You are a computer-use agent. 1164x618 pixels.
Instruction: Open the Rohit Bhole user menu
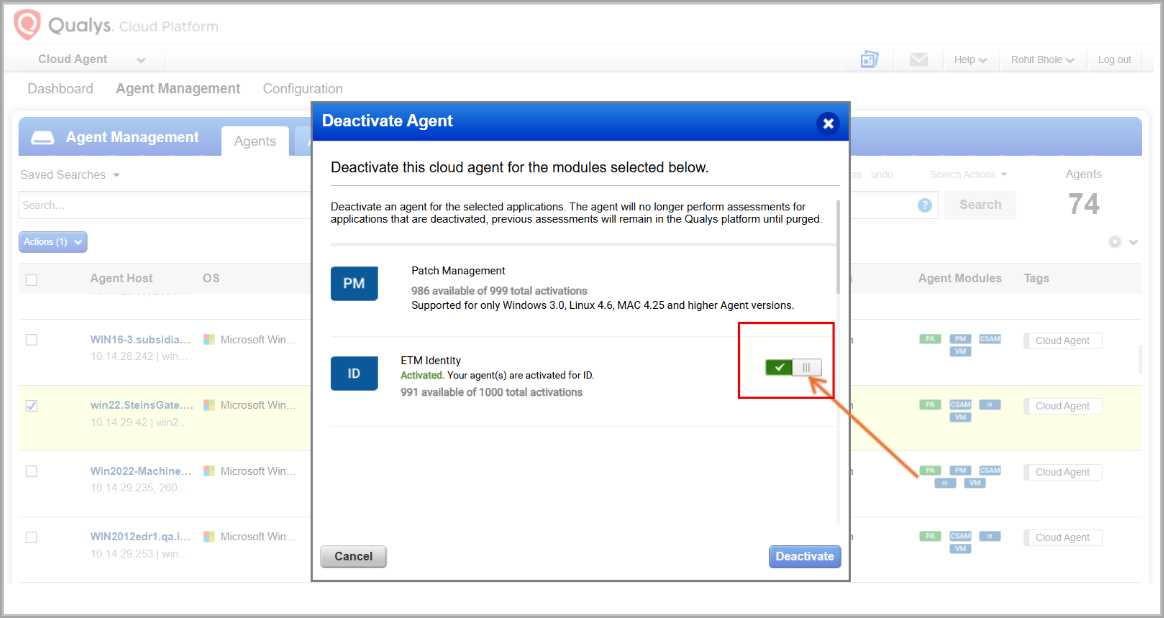click(1042, 59)
